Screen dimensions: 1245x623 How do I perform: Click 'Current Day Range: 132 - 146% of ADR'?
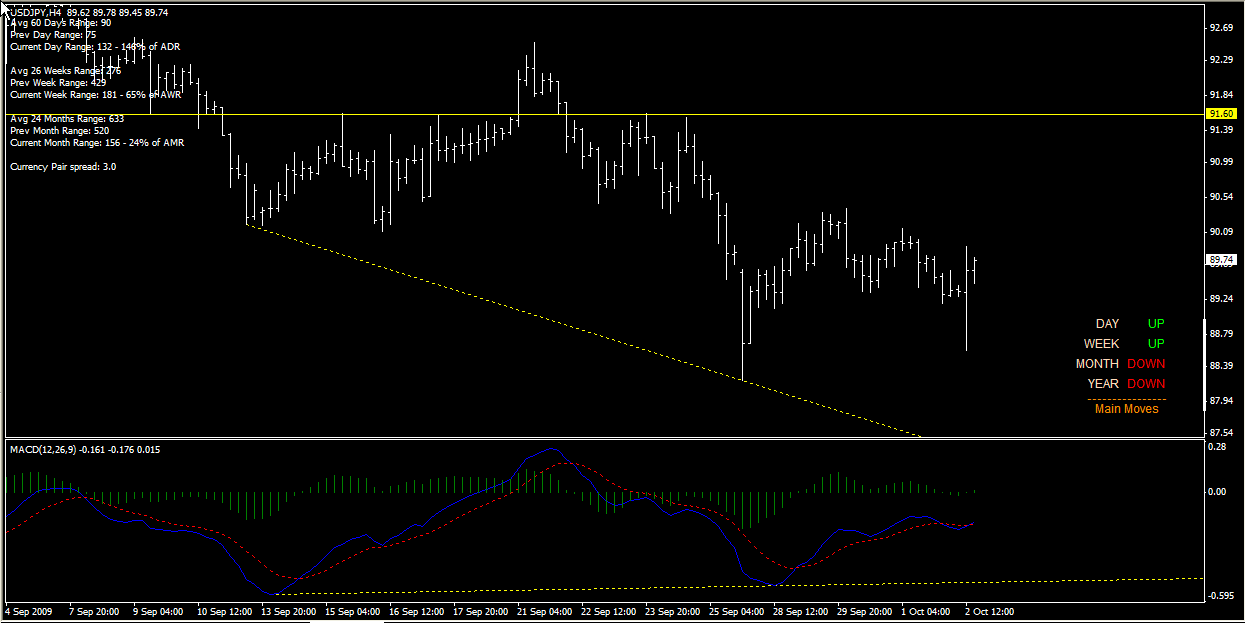[95, 46]
